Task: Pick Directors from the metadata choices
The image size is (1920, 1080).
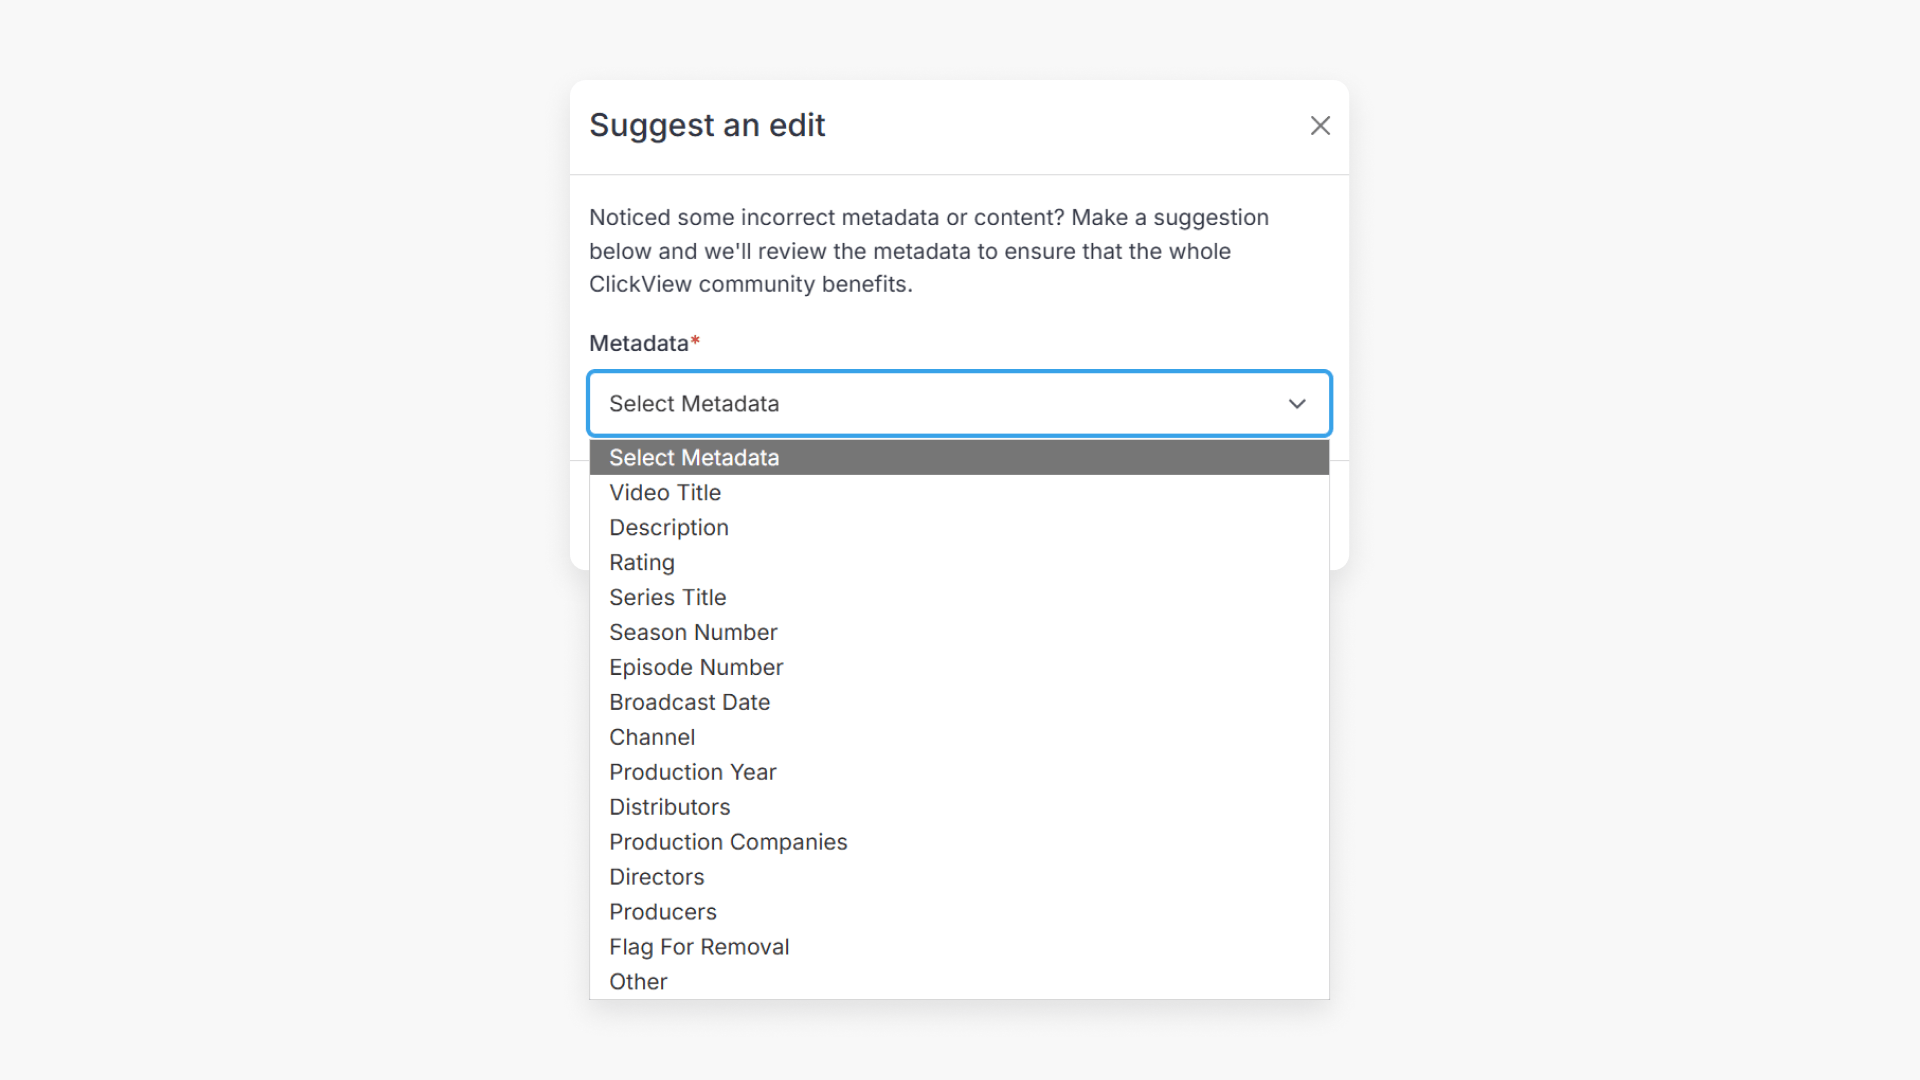Action: click(x=656, y=877)
